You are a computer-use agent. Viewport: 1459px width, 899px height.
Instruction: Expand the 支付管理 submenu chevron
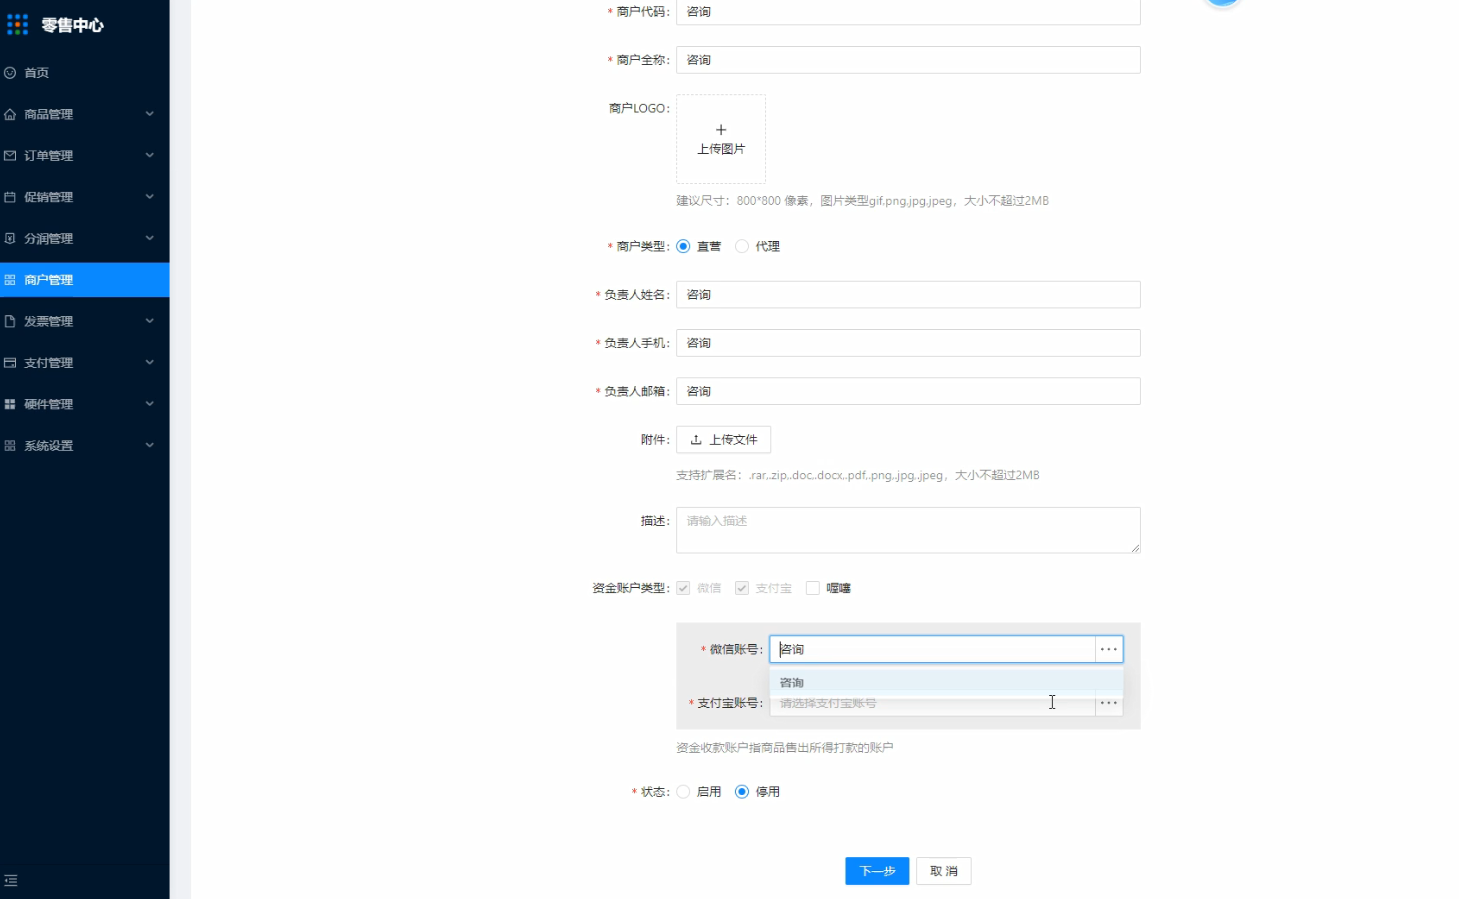150,362
